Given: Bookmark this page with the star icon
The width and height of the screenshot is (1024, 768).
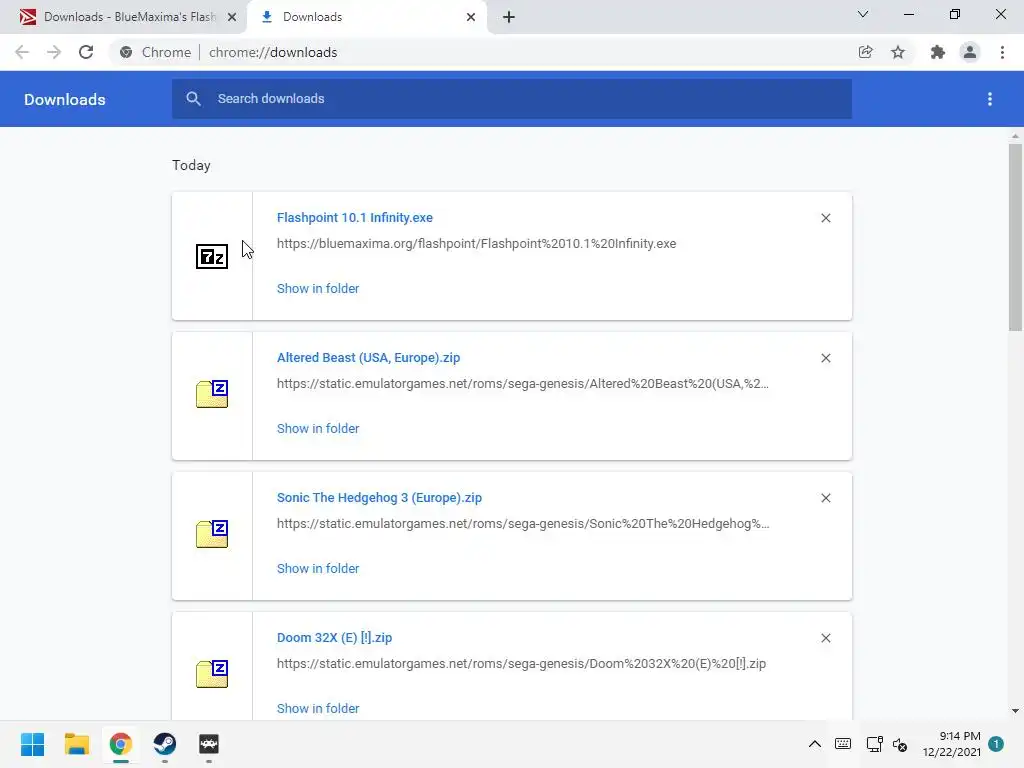Looking at the screenshot, I should [x=898, y=52].
